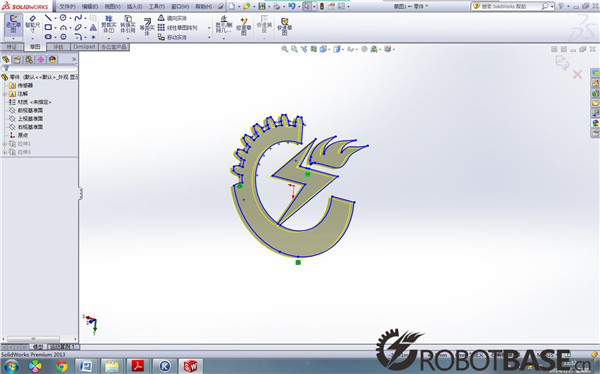Open the Circle tool dropdown arrow
Screen dimensions: 600x374
[x=70, y=18]
